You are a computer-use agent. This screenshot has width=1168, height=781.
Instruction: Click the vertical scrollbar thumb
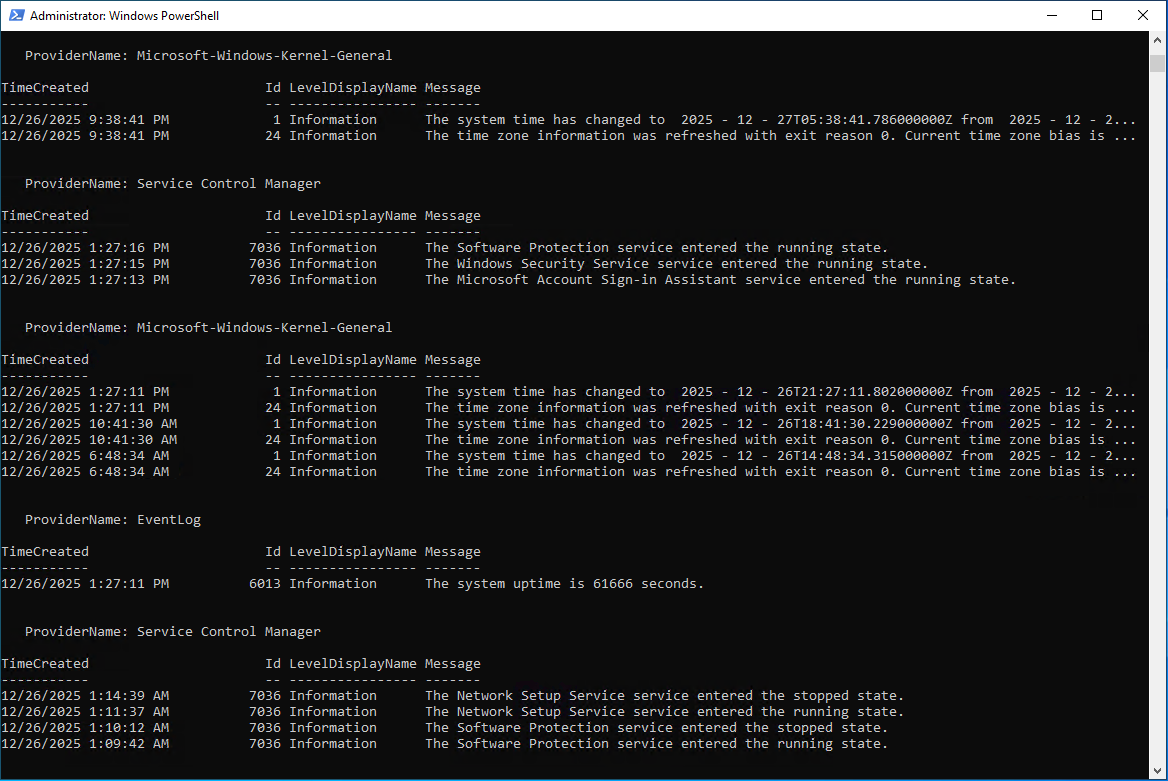pyautogui.click(x=1157, y=63)
